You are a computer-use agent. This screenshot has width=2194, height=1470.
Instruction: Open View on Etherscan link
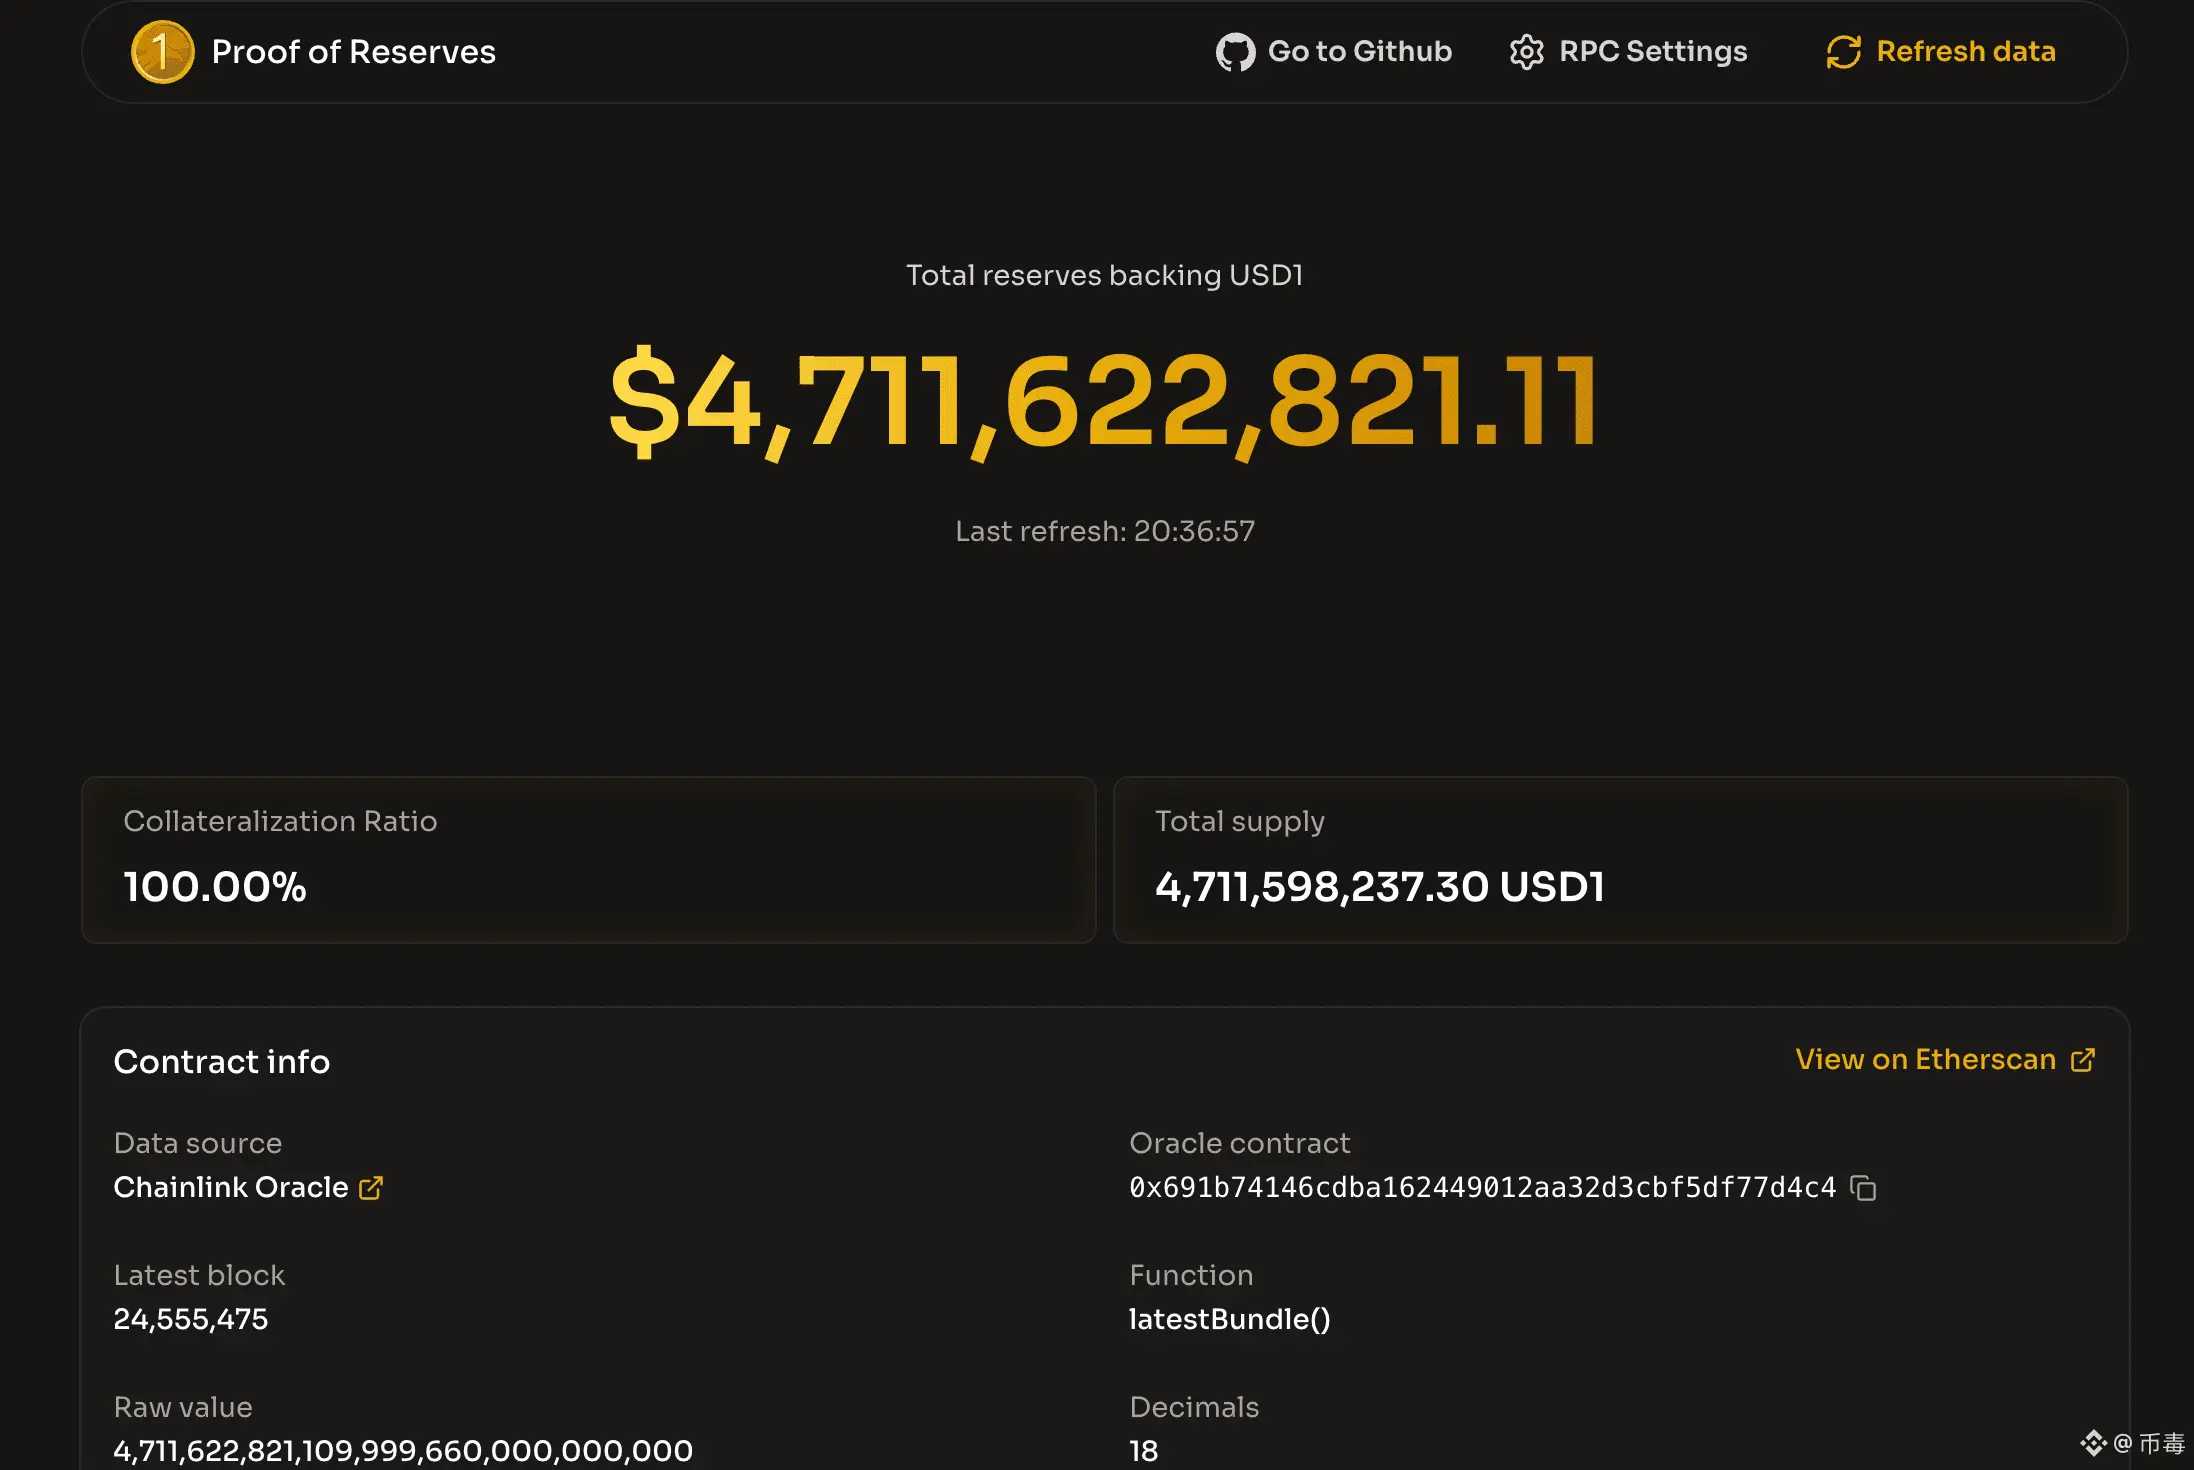click(x=1925, y=1060)
